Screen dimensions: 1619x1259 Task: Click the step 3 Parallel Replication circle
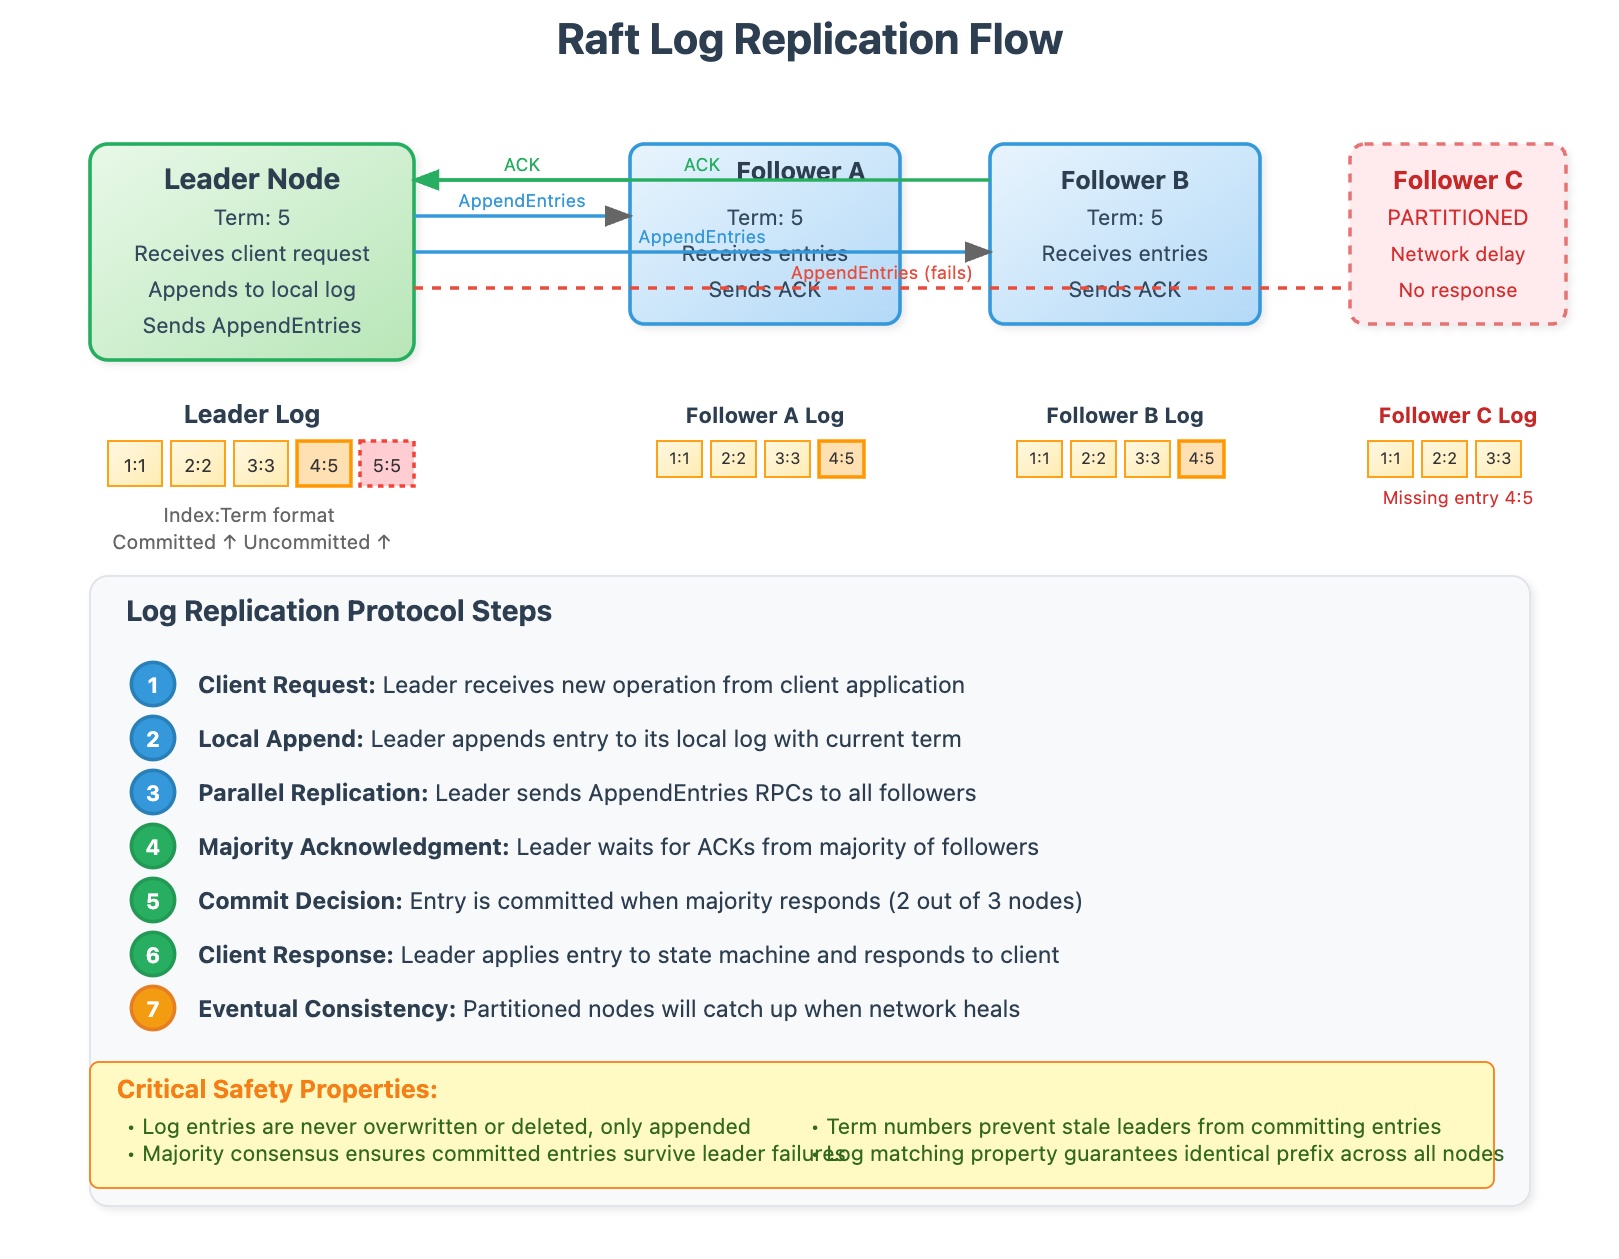[x=152, y=793]
